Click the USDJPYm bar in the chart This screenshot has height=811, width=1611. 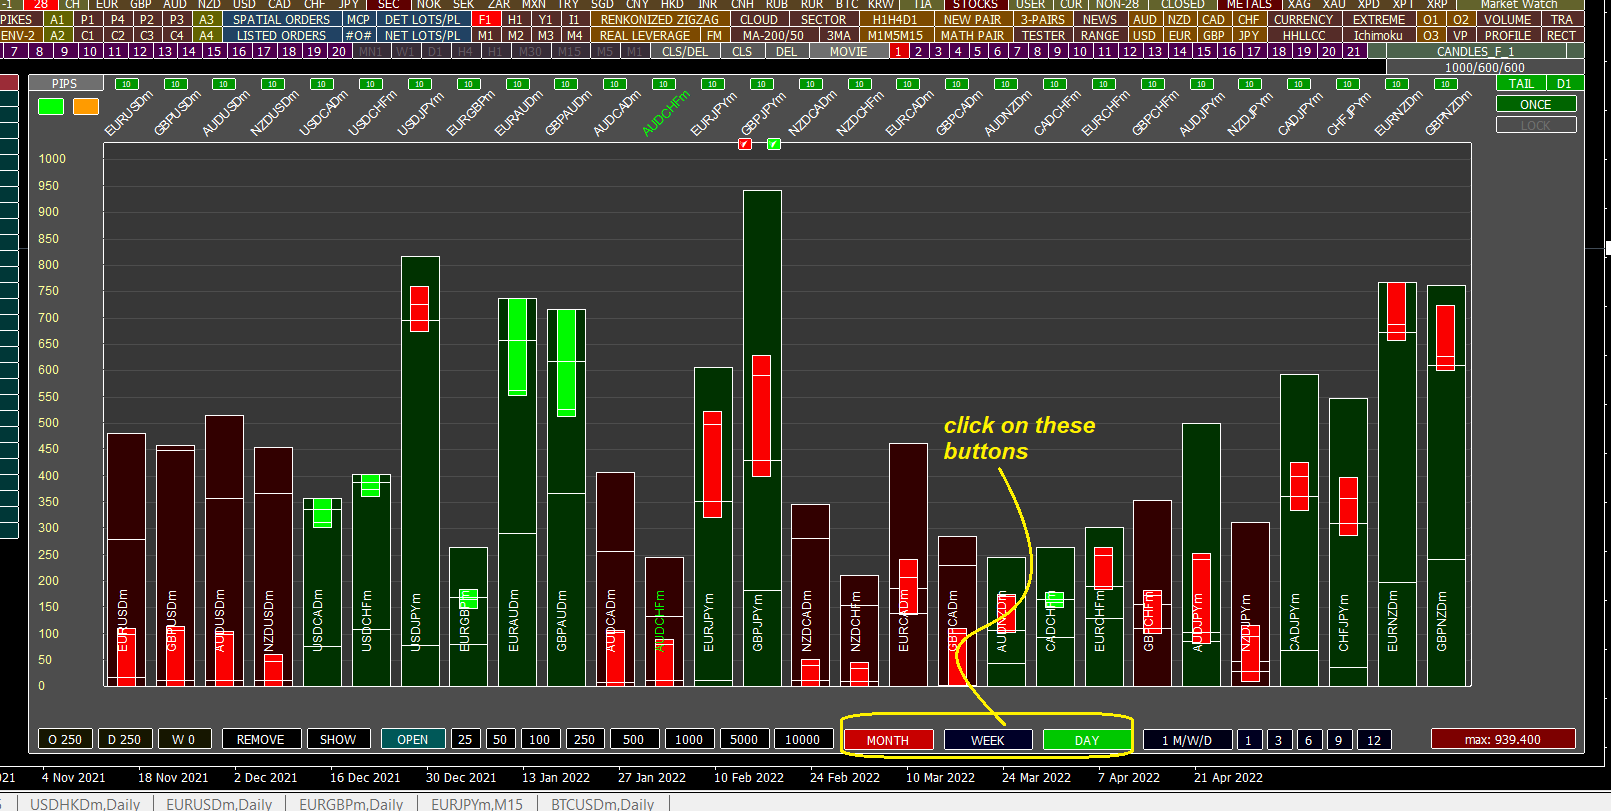coord(420,470)
